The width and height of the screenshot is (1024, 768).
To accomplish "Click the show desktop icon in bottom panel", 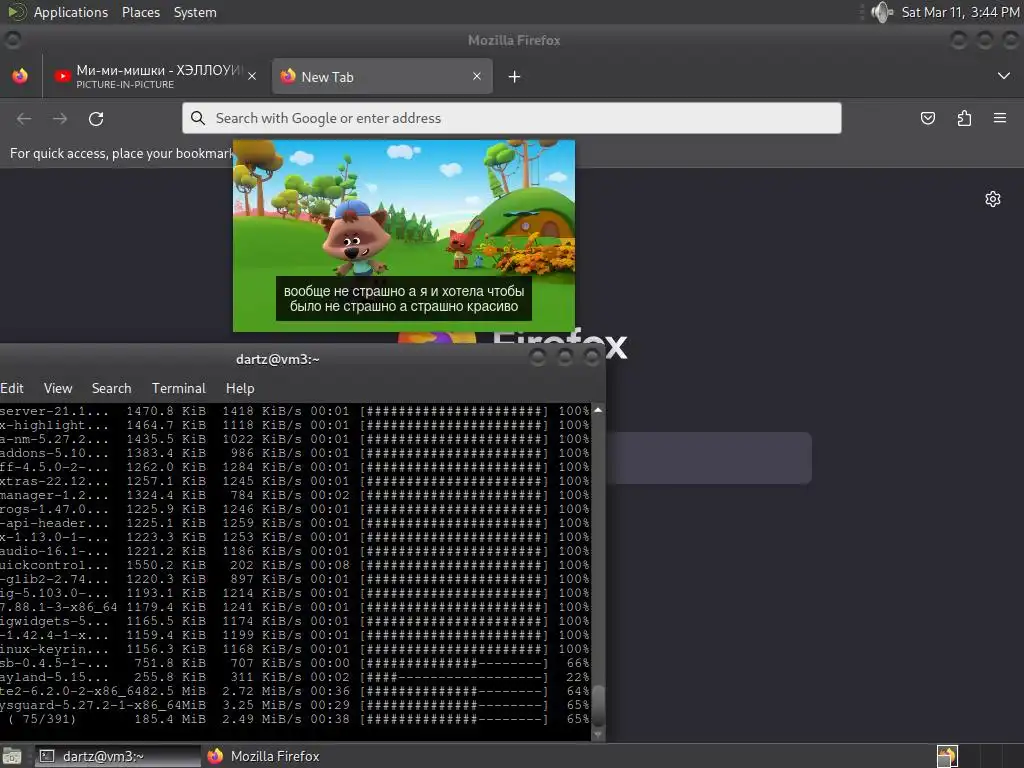I will pos(11,756).
